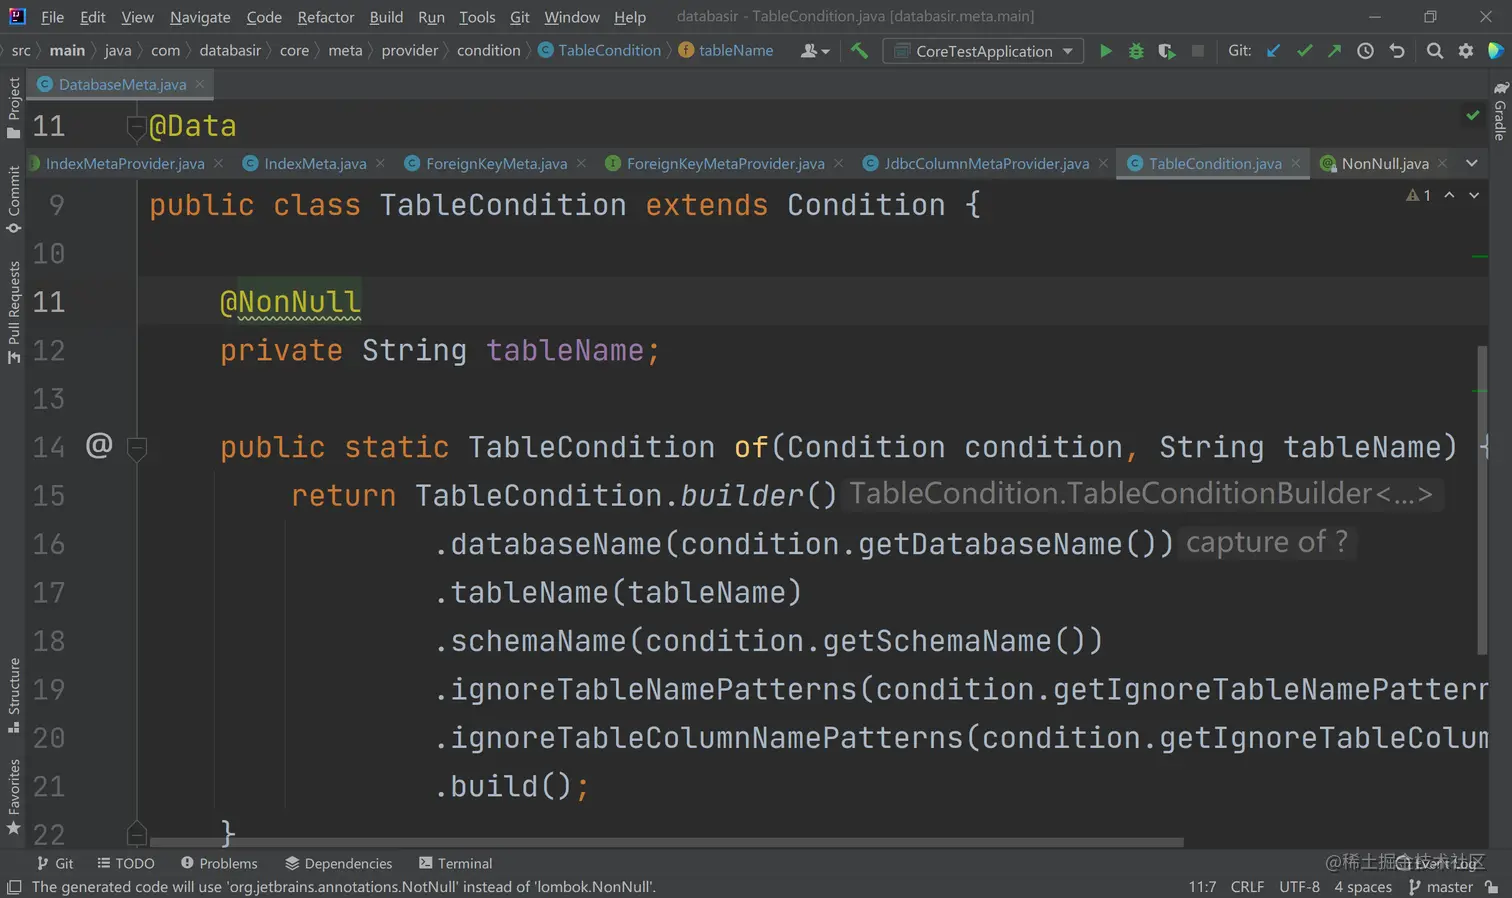1512x898 pixels.
Task: Go to next highlighted problem arrow
Action: (1474, 195)
